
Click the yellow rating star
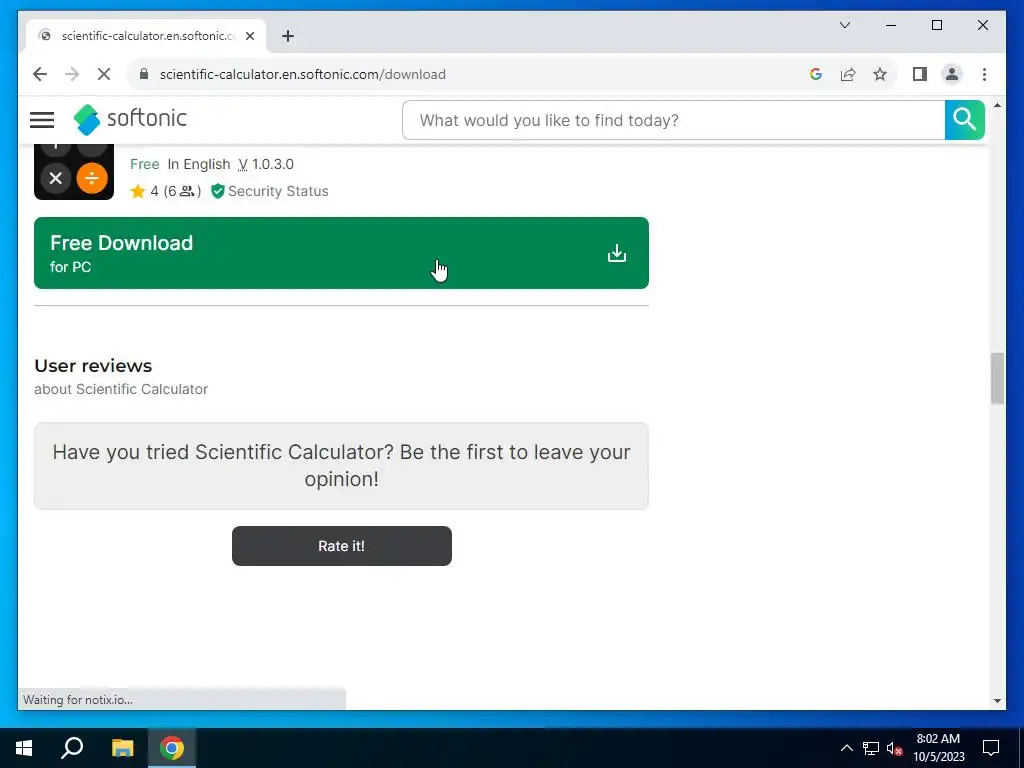(138, 191)
